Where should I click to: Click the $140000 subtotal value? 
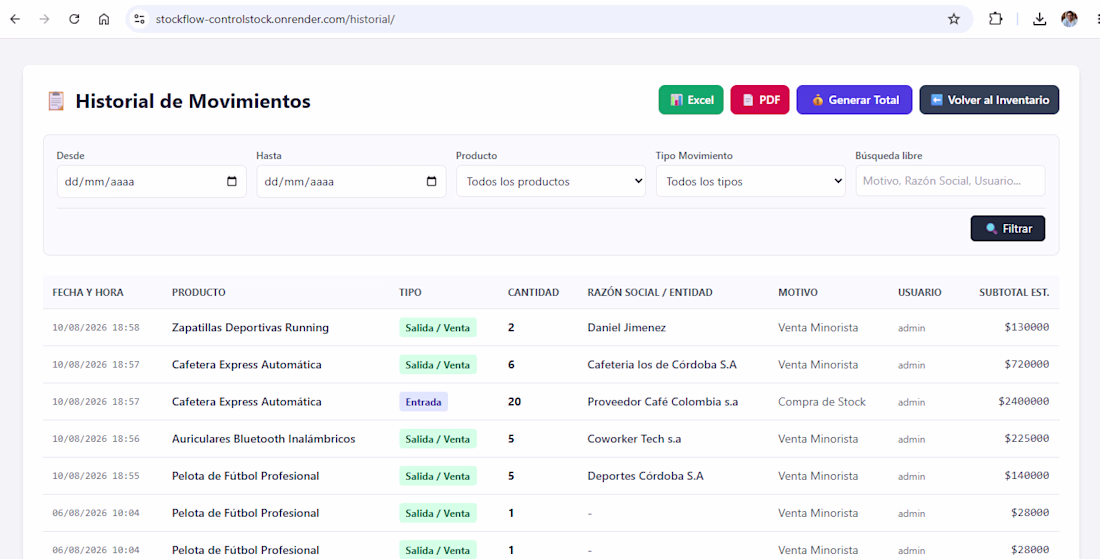(1027, 476)
